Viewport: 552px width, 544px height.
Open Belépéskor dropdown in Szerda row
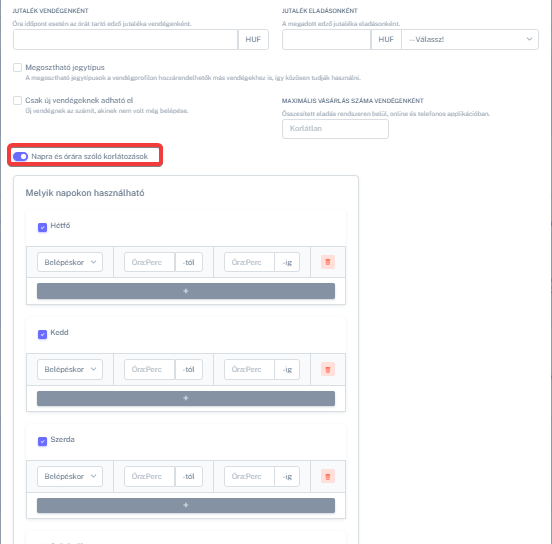click(x=70, y=476)
